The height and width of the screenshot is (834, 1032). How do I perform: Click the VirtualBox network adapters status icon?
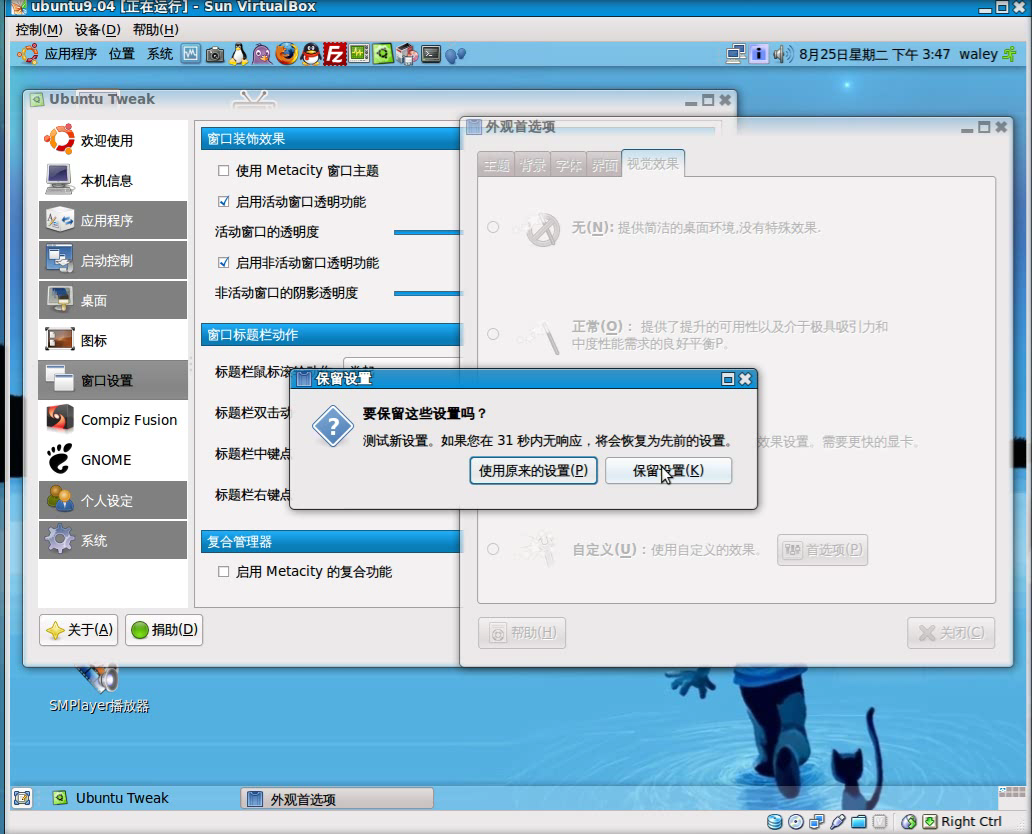click(817, 821)
